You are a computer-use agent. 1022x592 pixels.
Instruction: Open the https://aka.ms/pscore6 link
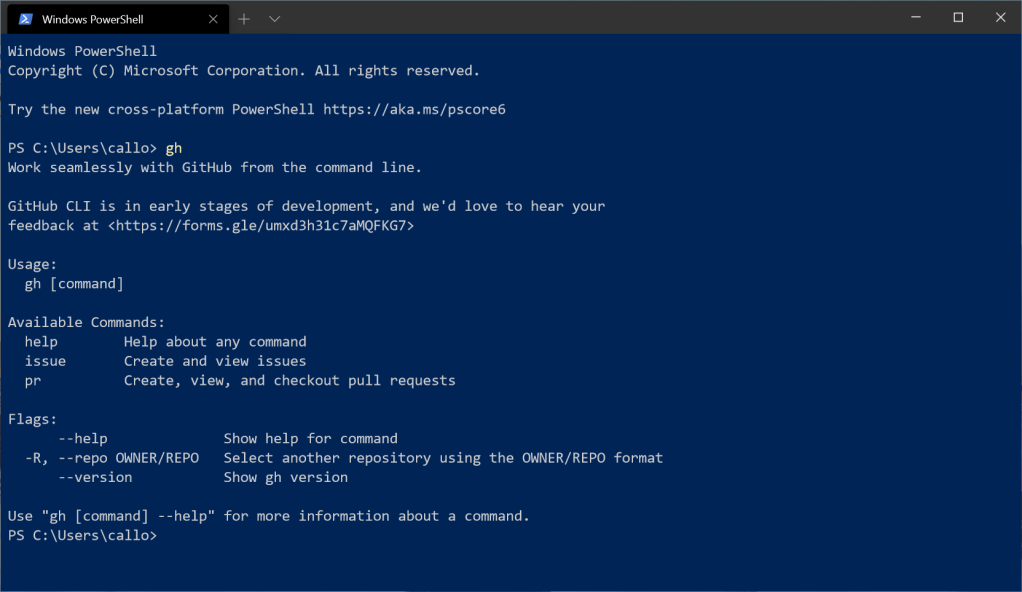pos(414,109)
